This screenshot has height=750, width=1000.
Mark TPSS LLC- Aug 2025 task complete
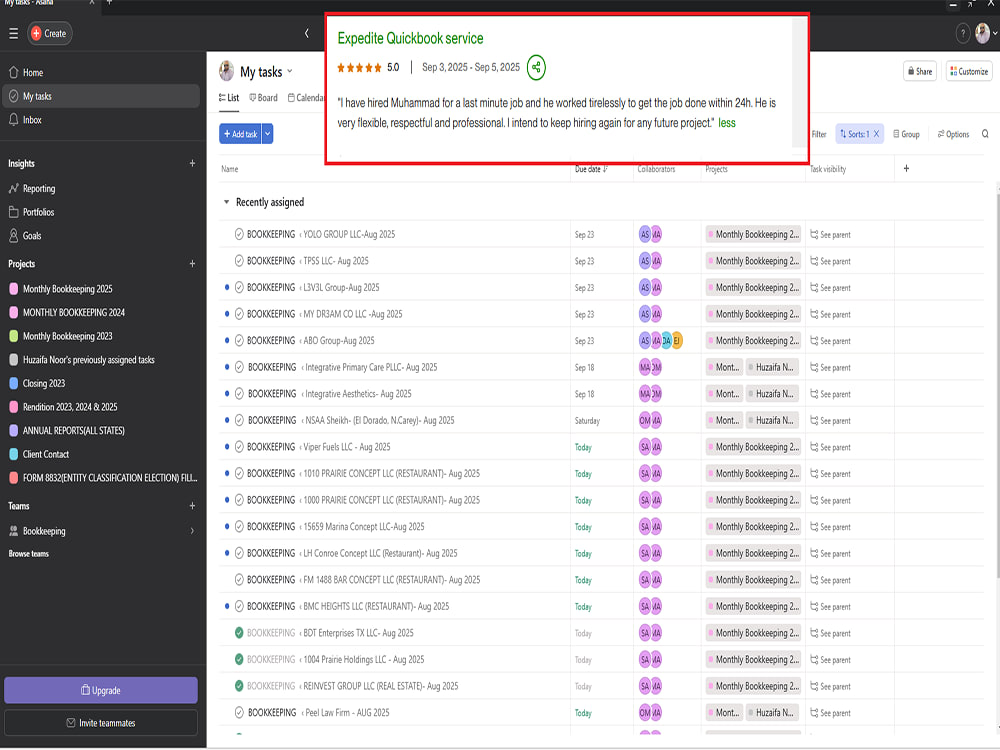click(239, 261)
